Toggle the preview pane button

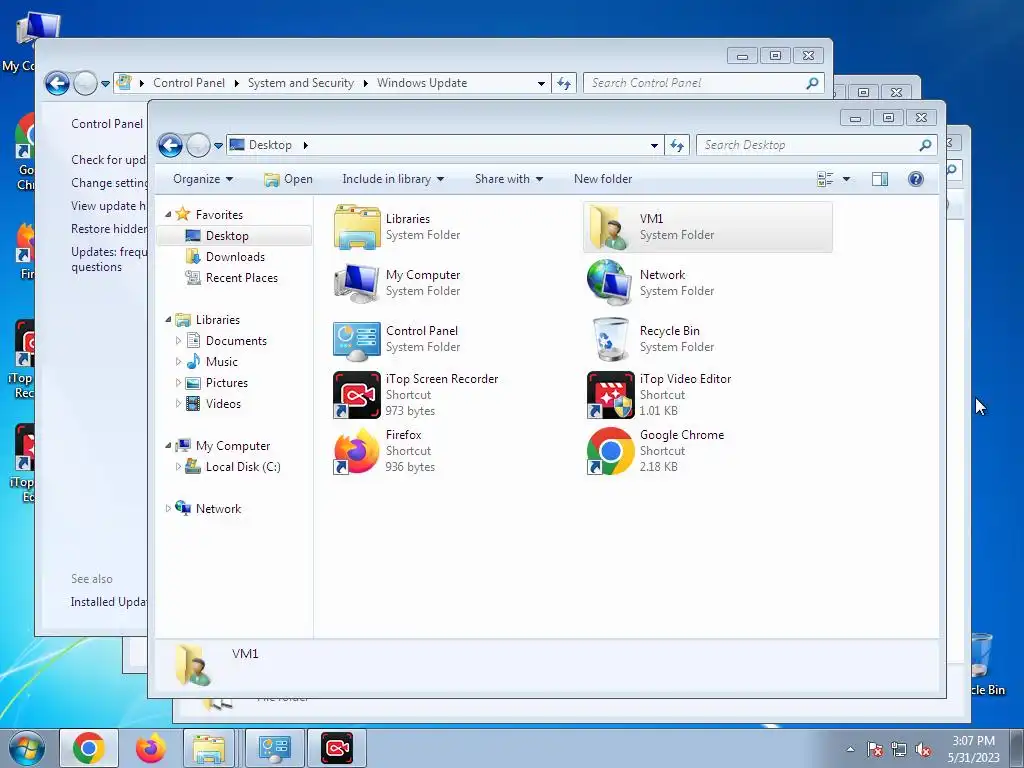tap(880, 179)
